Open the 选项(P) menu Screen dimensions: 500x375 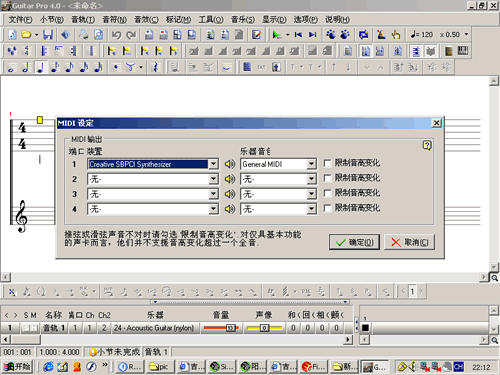click(x=305, y=20)
